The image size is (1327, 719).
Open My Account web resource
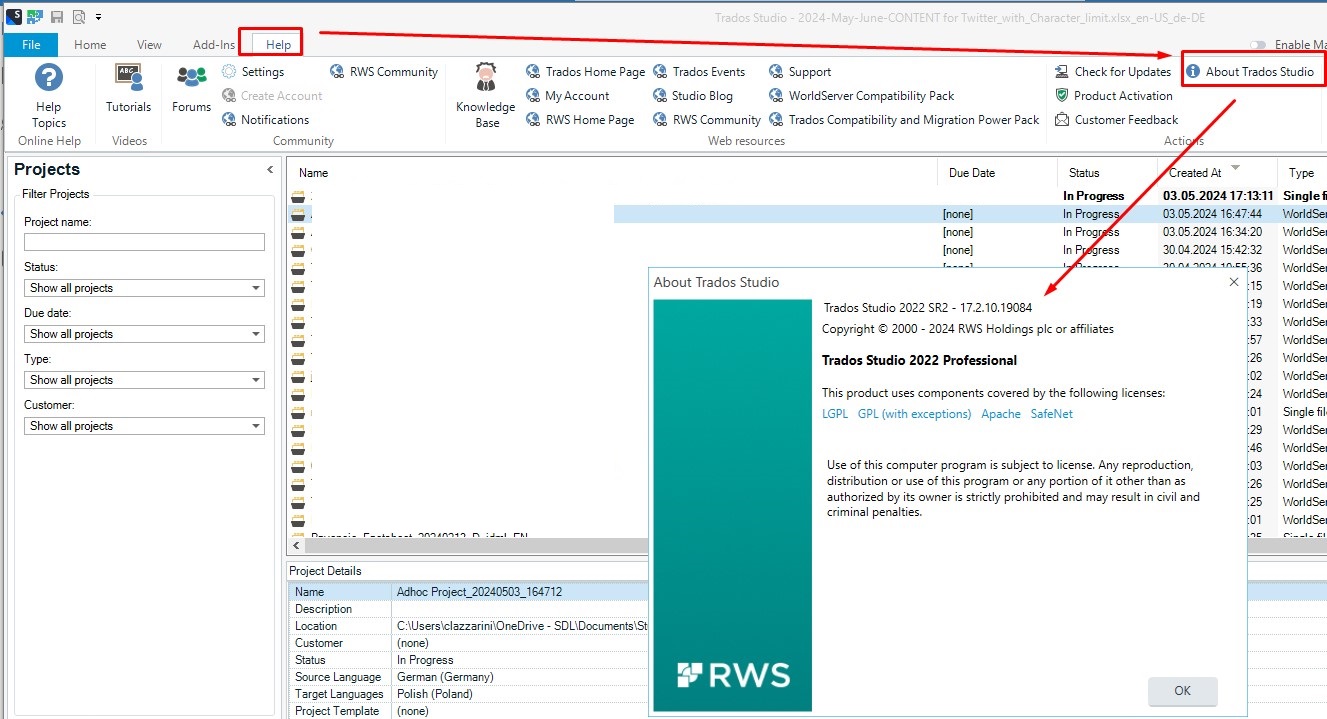(568, 96)
